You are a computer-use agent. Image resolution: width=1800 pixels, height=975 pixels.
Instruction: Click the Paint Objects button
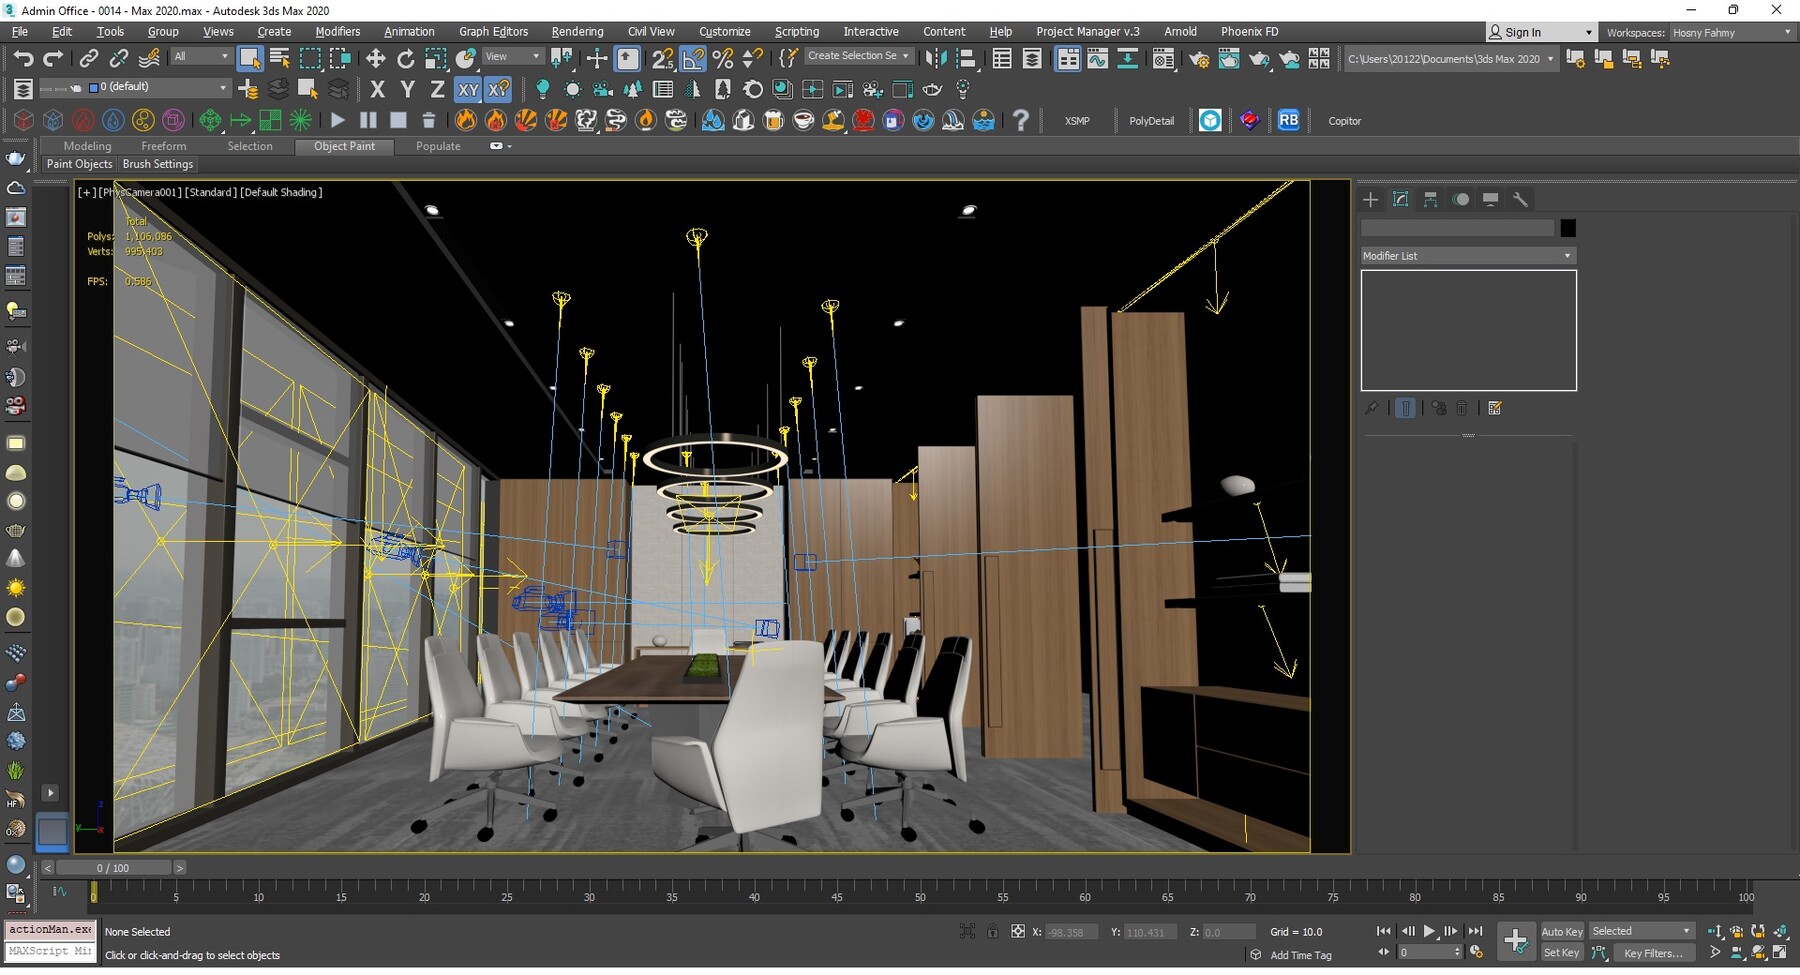[x=79, y=164]
